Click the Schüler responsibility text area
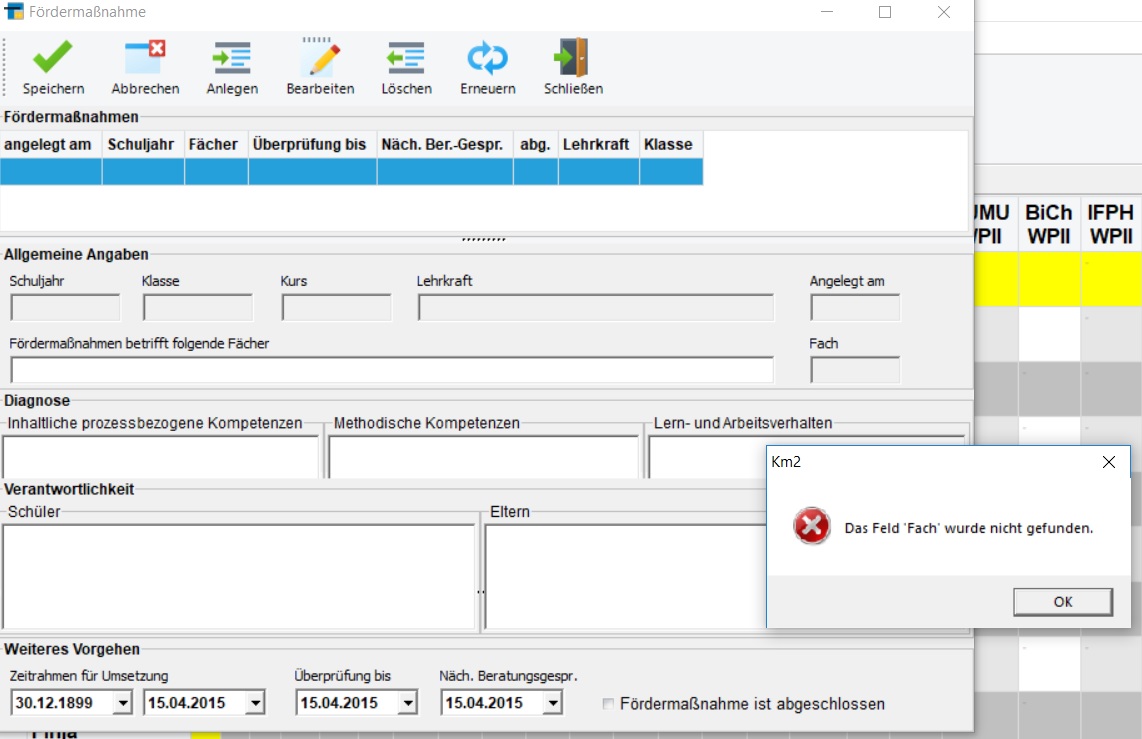The width and height of the screenshot is (1142, 739). click(238, 577)
